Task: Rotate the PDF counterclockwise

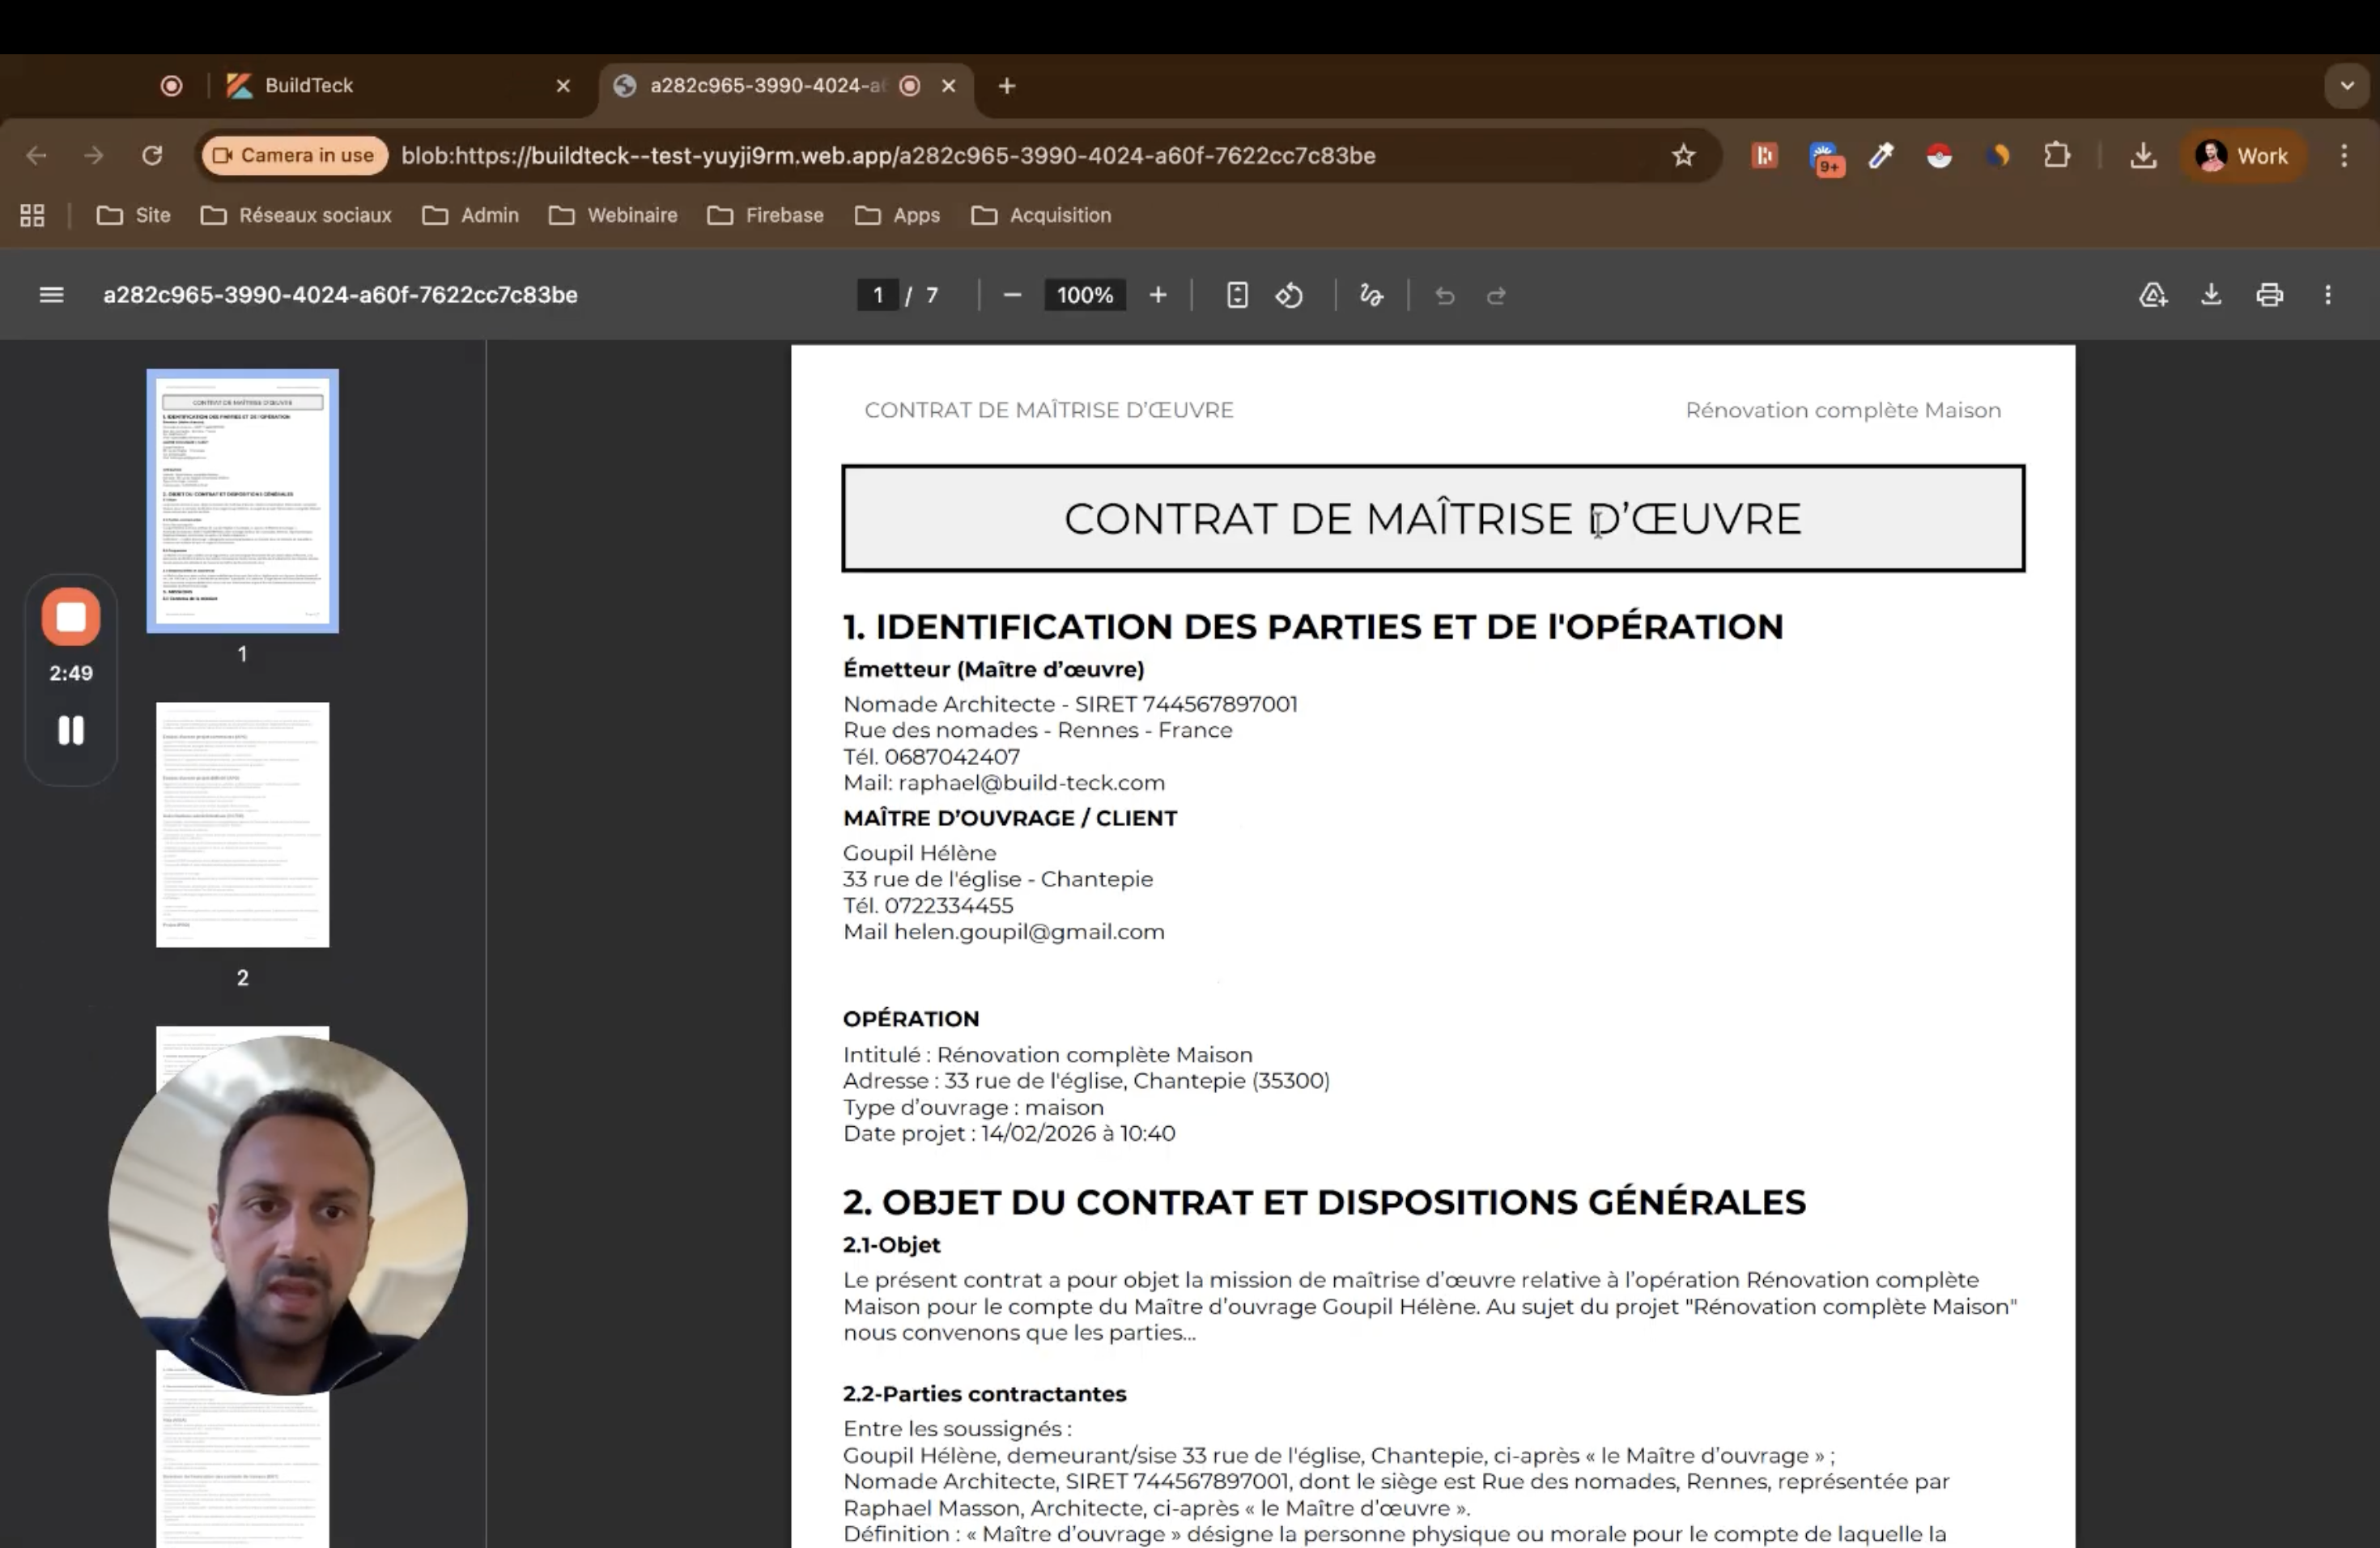Action: (x=1290, y=295)
